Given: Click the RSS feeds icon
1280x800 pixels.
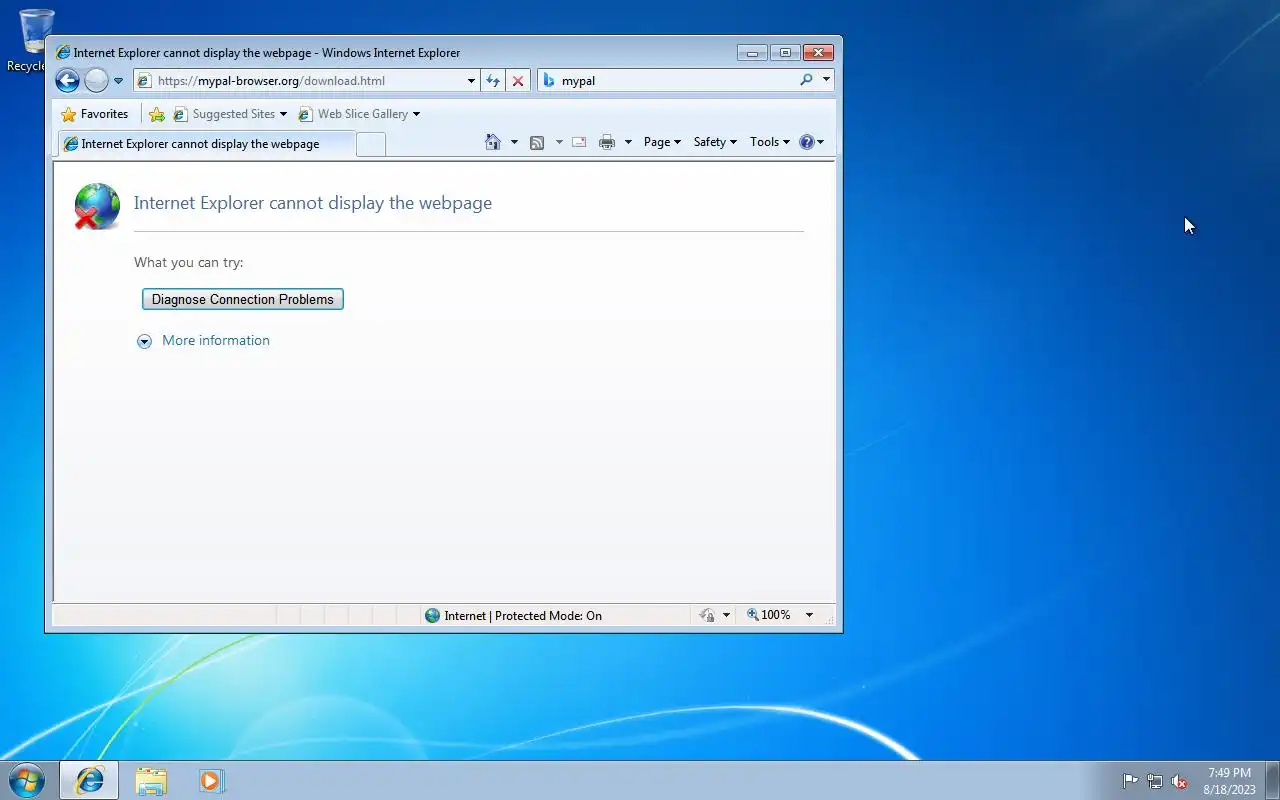Looking at the screenshot, I should (537, 142).
